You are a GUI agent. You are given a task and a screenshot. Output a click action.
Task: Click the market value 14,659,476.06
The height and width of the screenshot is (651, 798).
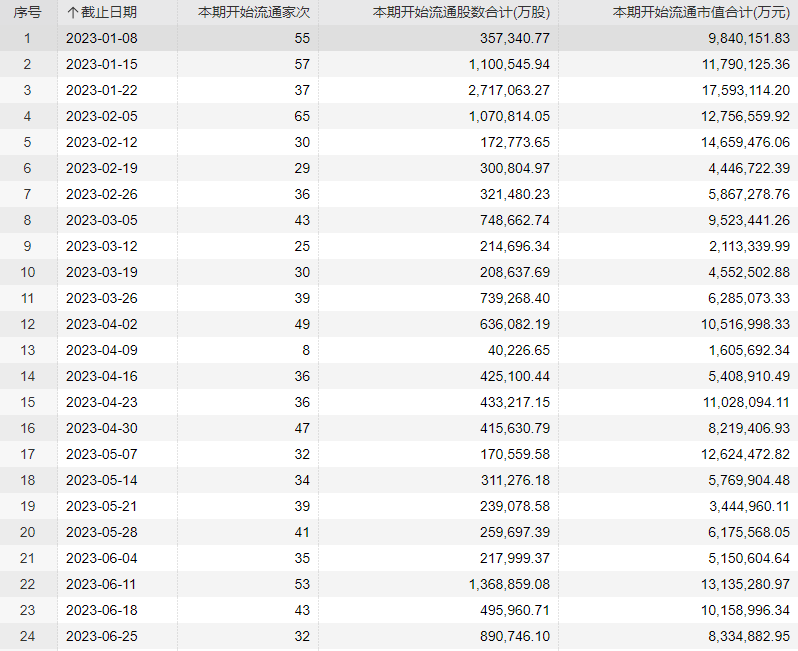click(x=746, y=142)
